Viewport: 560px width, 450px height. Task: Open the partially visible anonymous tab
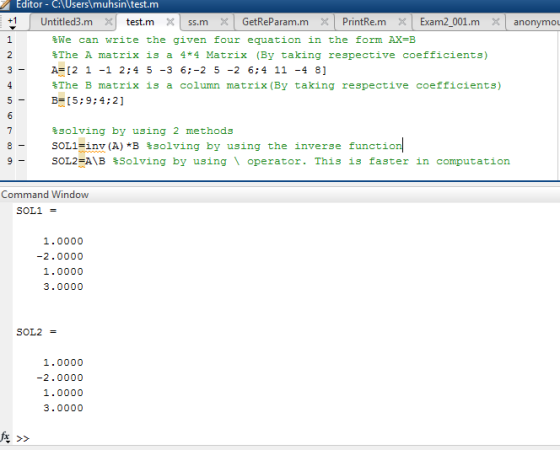[536, 22]
